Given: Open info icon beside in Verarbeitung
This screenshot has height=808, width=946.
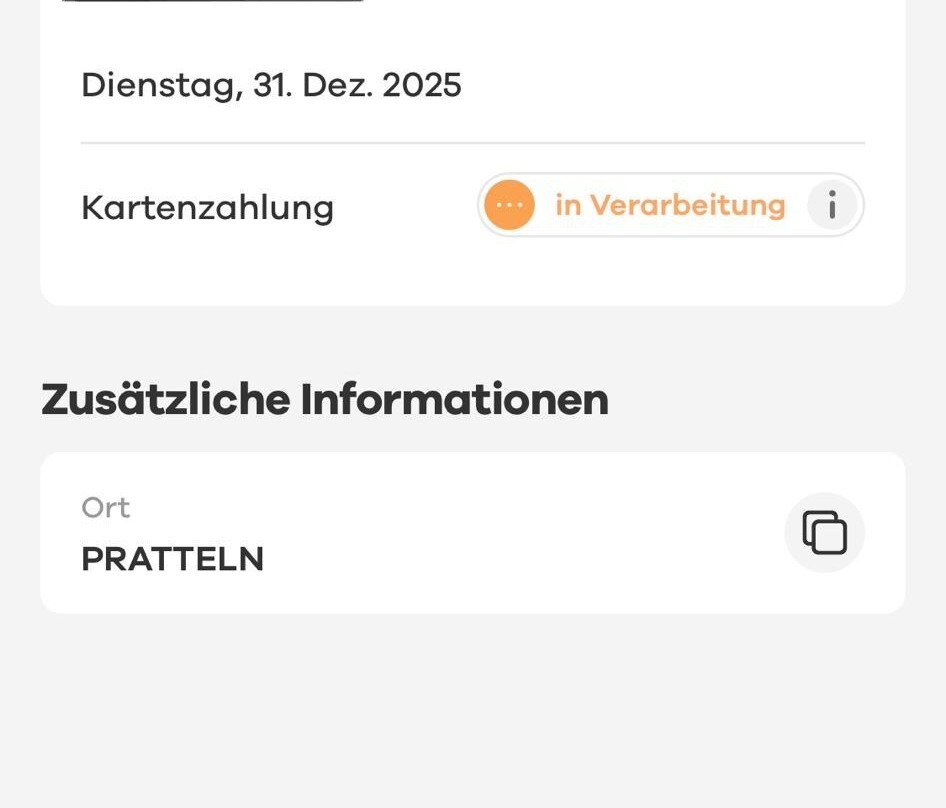Looking at the screenshot, I should pyautogui.click(x=832, y=206).
